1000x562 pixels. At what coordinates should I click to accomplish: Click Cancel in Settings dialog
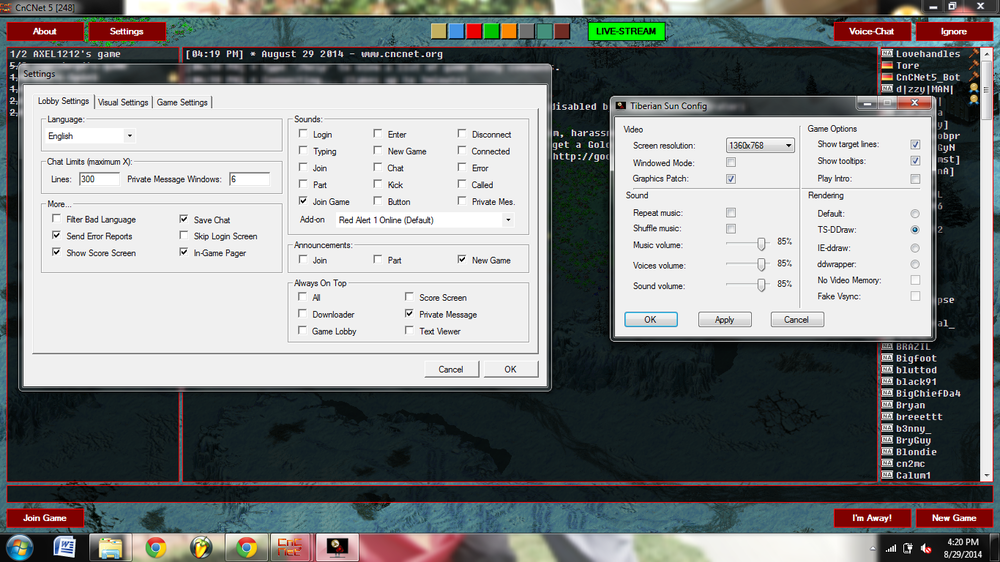451,369
